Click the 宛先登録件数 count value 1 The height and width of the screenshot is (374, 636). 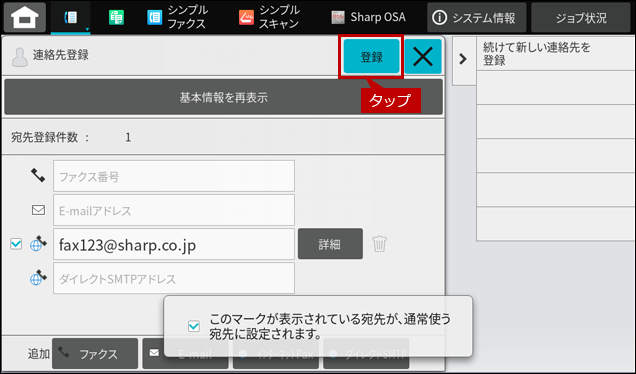pyautogui.click(x=128, y=137)
